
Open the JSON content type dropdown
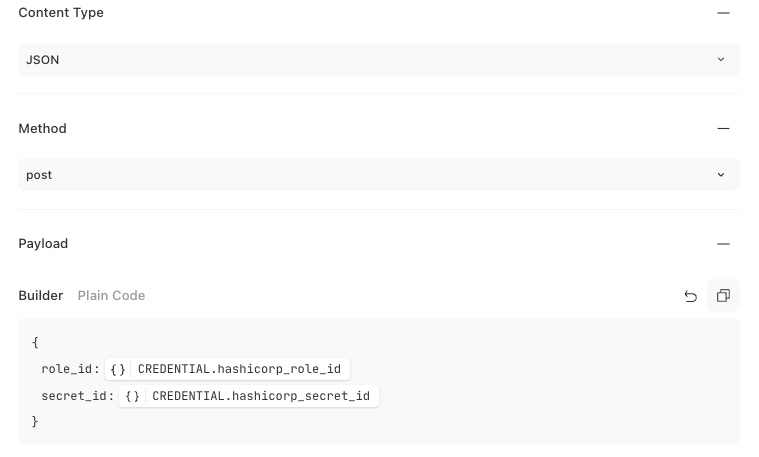point(378,60)
